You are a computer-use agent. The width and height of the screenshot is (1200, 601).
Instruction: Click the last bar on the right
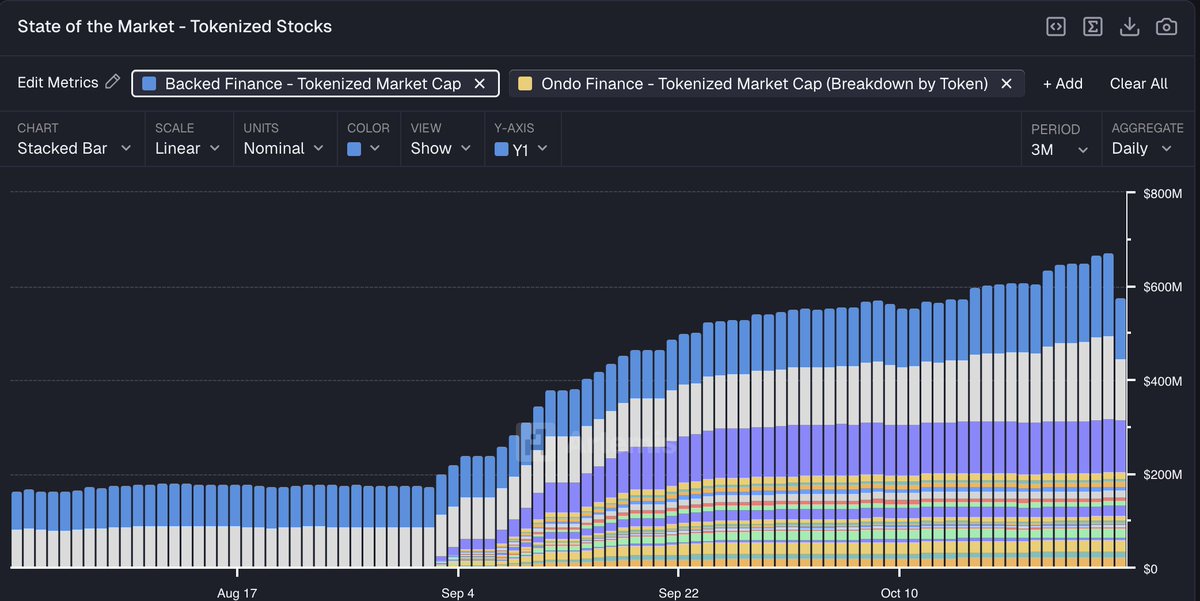1120,433
